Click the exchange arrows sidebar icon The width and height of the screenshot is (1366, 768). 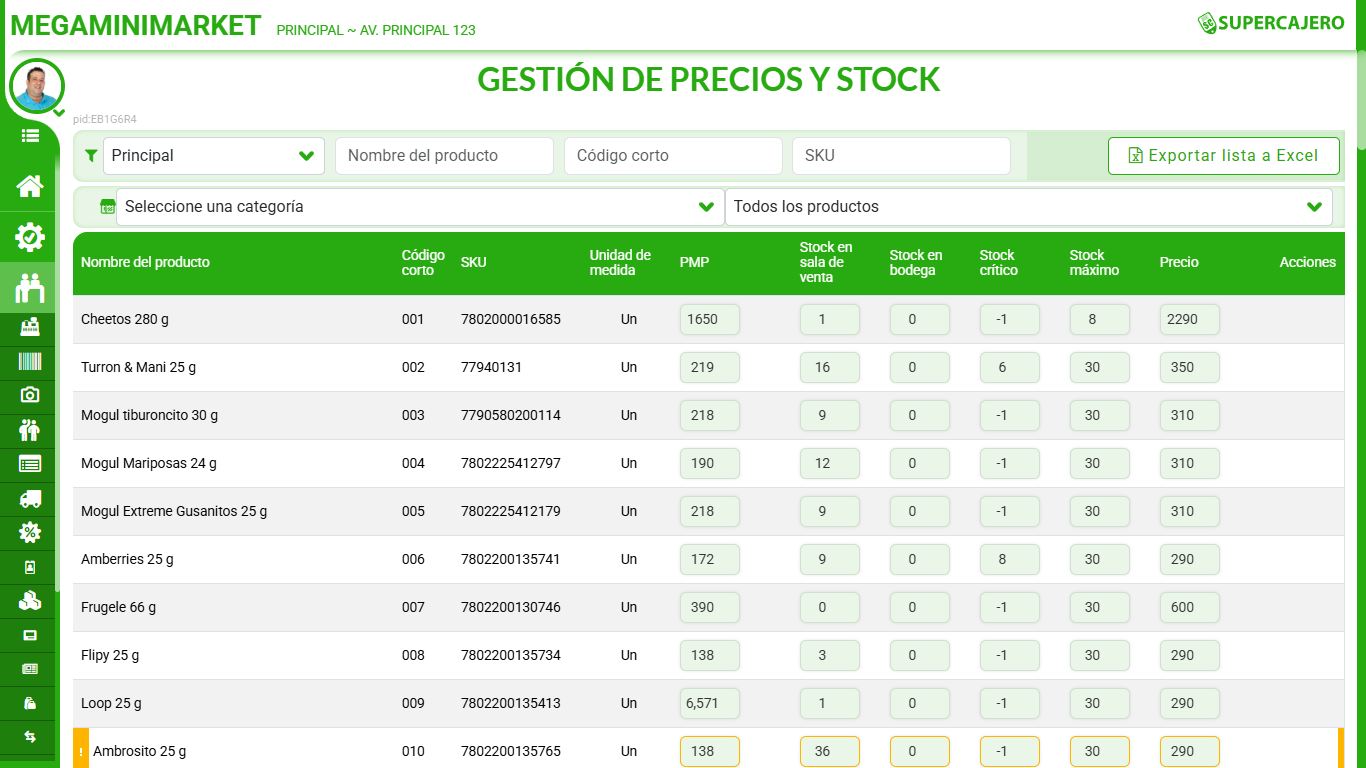coord(30,736)
